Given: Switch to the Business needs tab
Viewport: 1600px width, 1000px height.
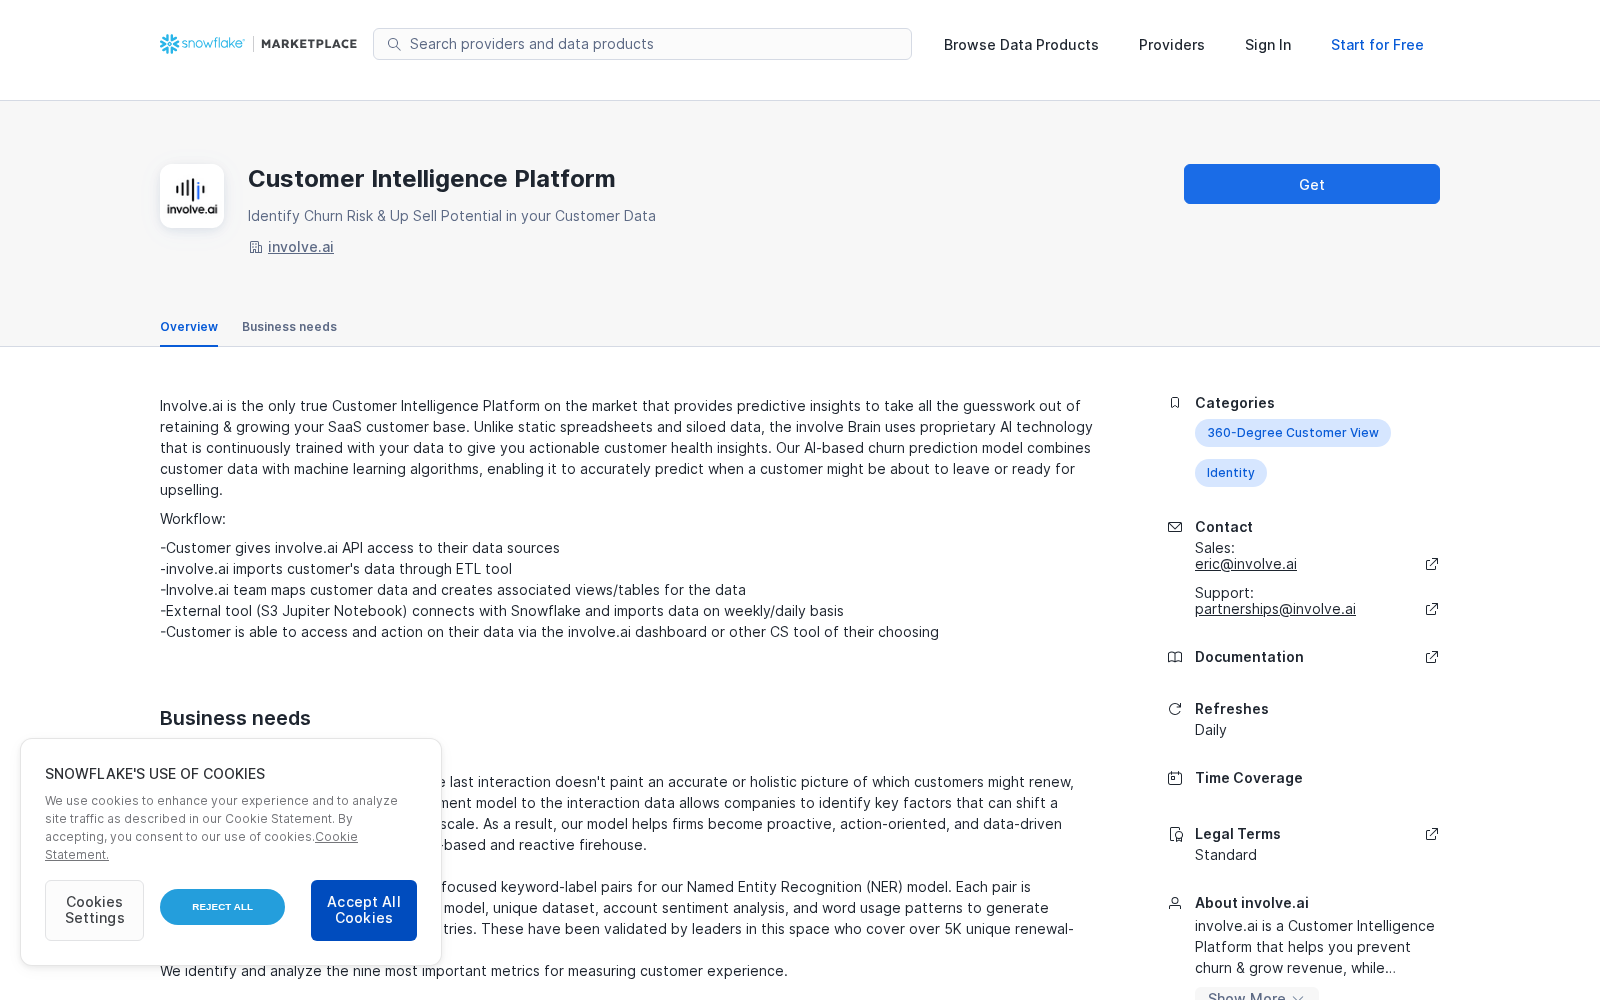Looking at the screenshot, I should pyautogui.click(x=289, y=327).
